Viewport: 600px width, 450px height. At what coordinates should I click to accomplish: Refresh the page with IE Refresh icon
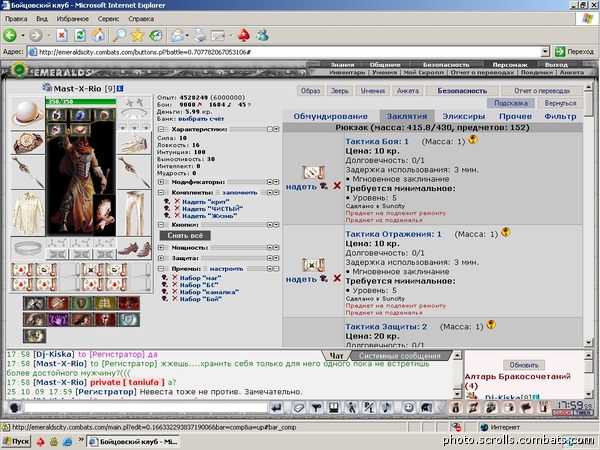[x=80, y=36]
